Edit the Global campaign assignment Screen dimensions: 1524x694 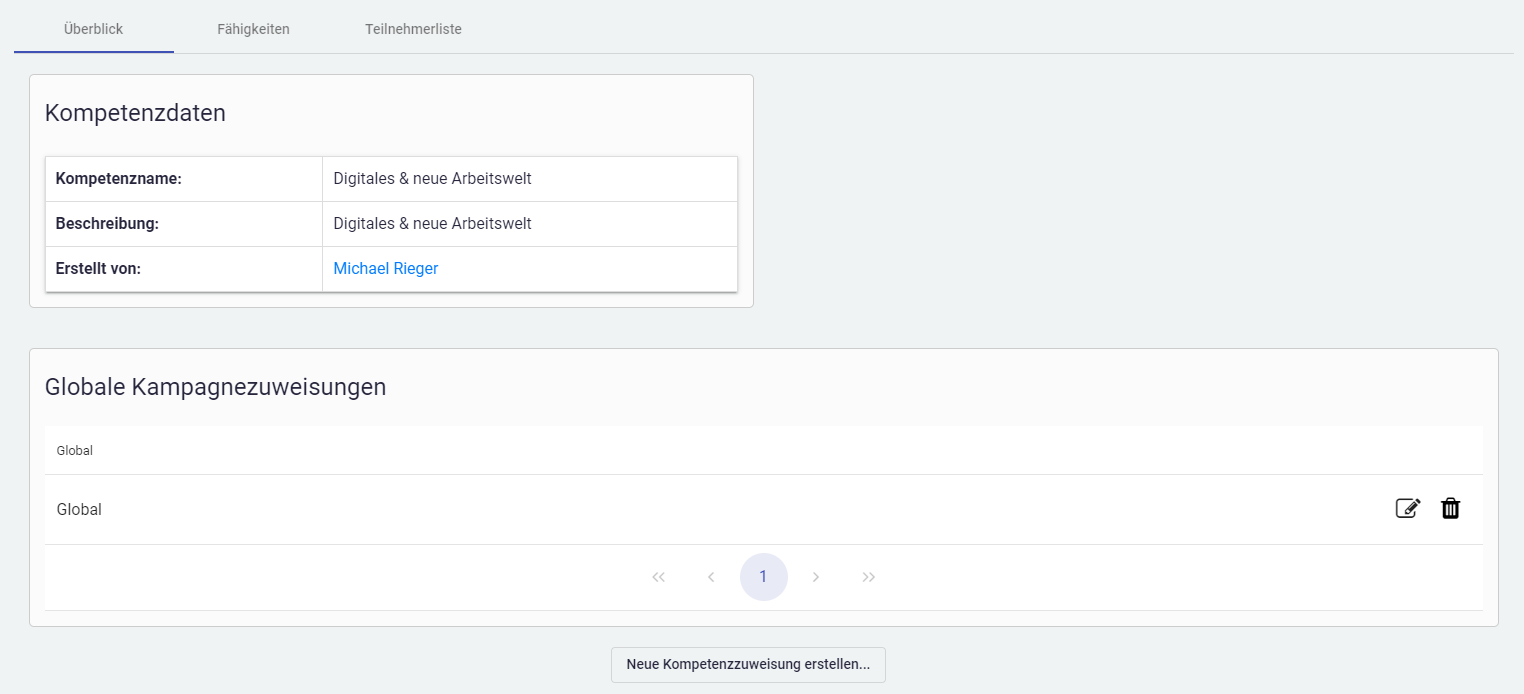pos(1407,509)
